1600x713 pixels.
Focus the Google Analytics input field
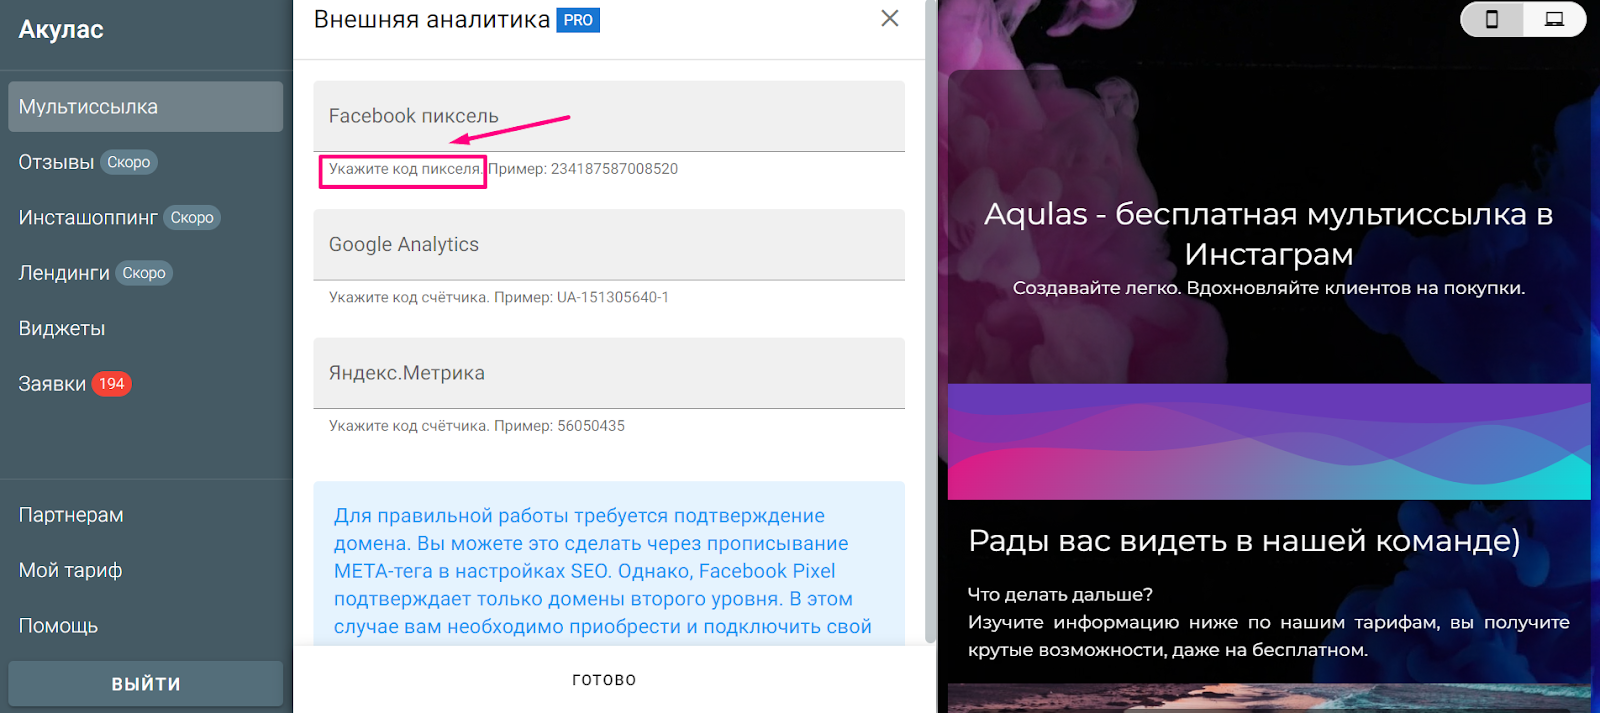click(x=609, y=245)
